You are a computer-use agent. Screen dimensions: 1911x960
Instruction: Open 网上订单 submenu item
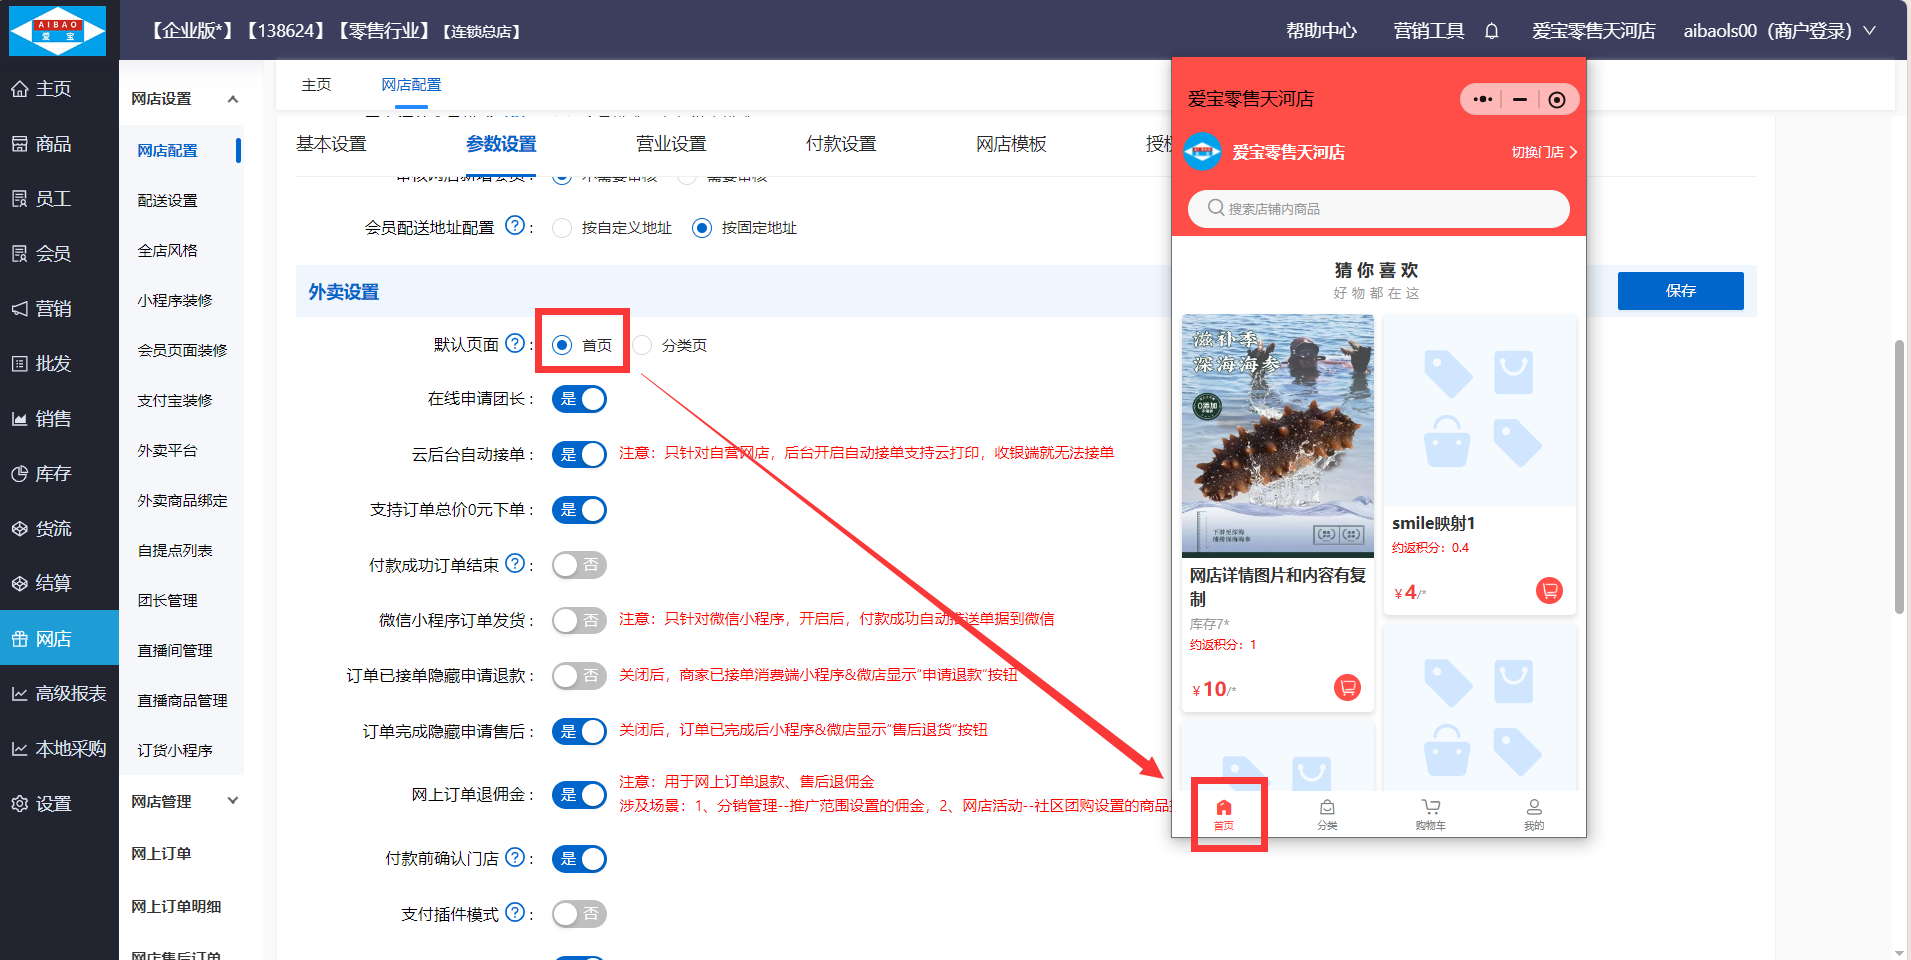(161, 854)
